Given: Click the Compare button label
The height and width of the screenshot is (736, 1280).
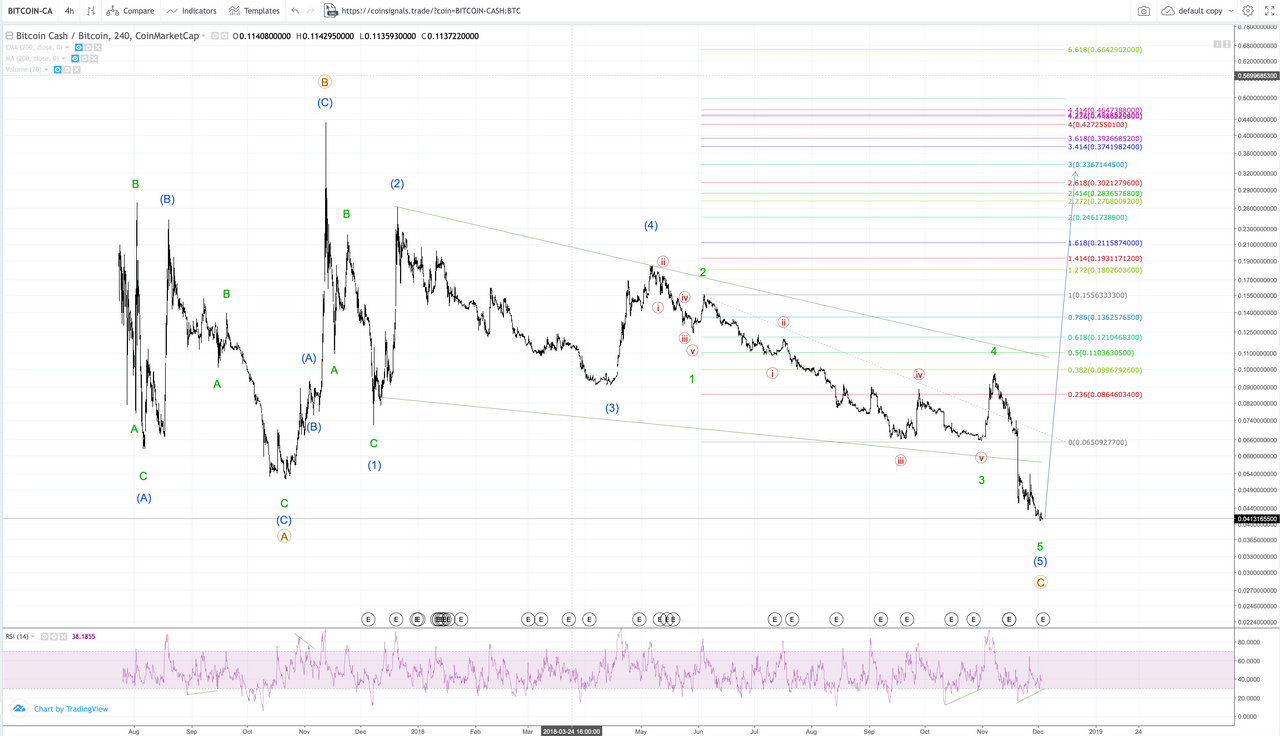Looking at the screenshot, I should [139, 11].
